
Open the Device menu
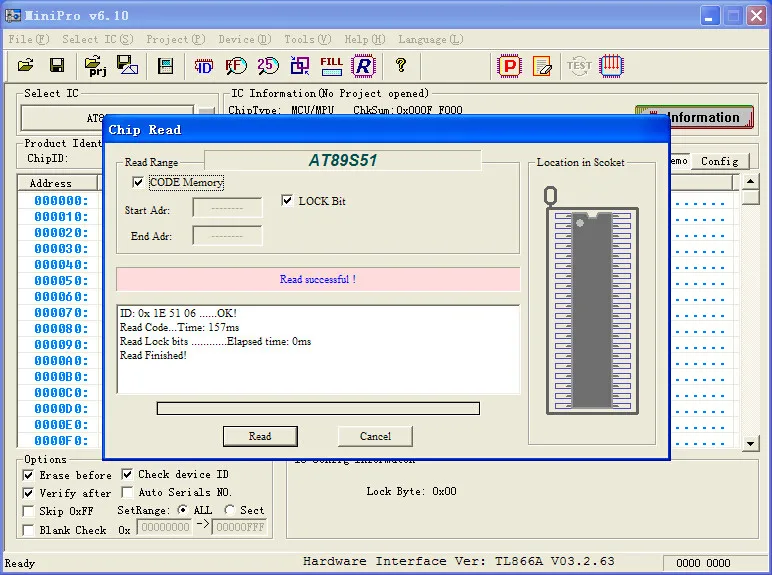tap(244, 39)
